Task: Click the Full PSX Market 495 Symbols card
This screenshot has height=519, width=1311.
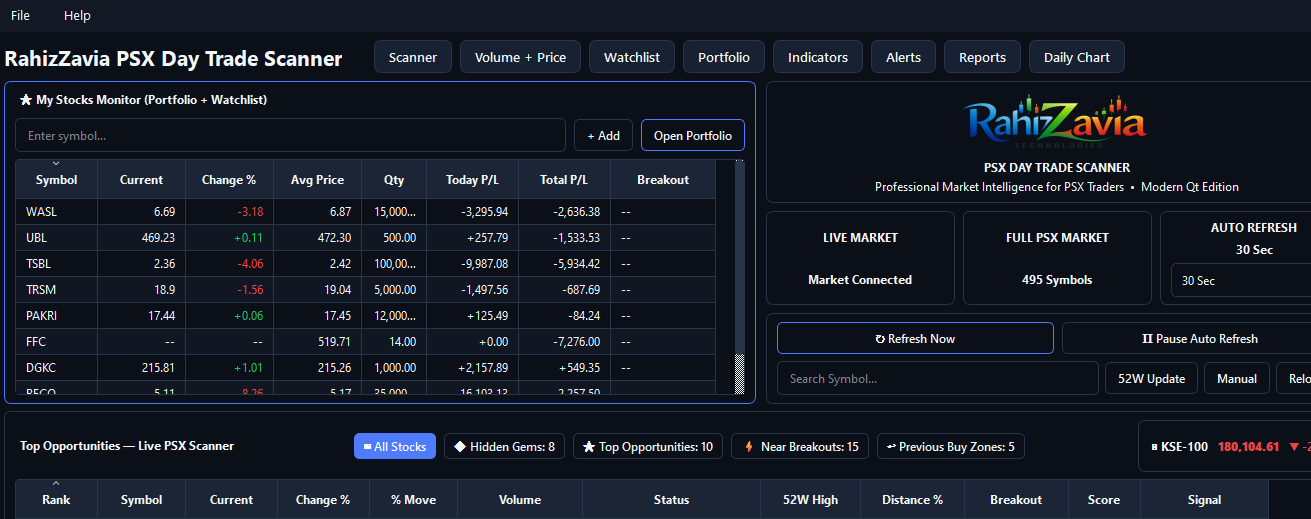Action: point(1057,258)
